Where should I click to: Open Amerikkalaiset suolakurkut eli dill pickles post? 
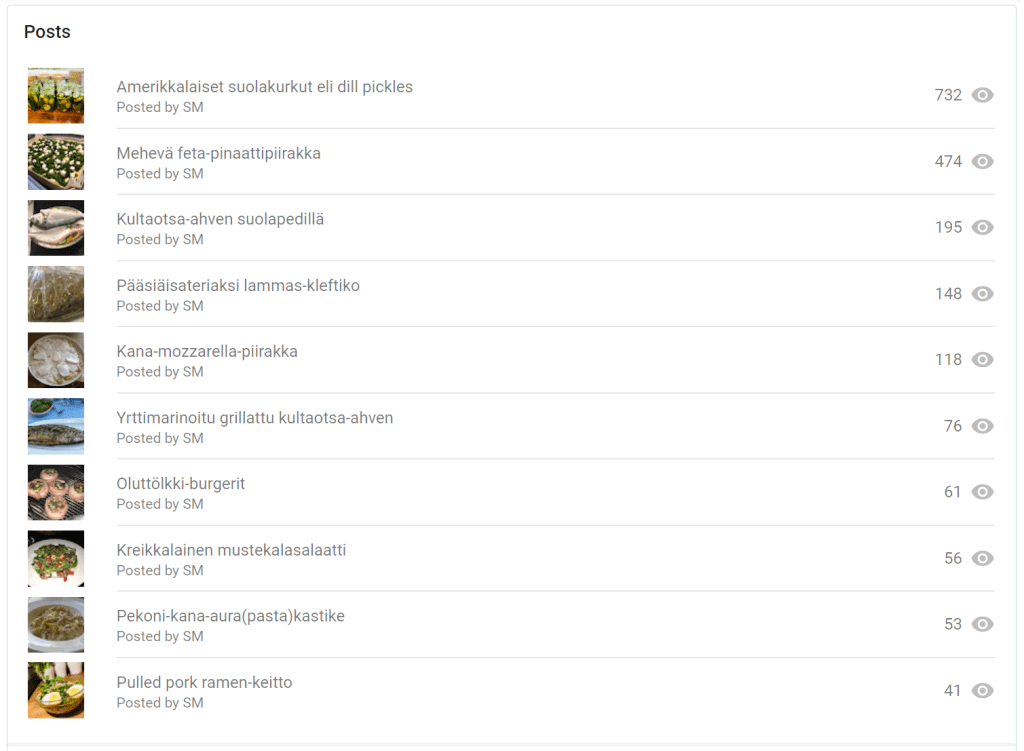(x=264, y=87)
